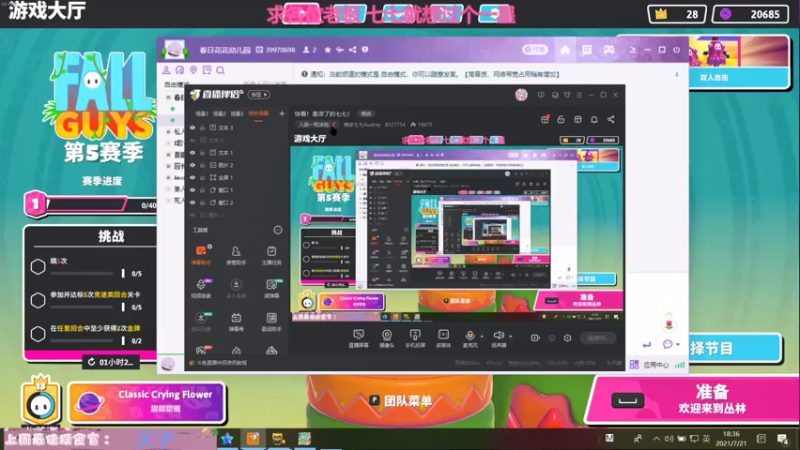Open the speaker dropdown arrow
The height and width of the screenshot is (450, 800).
coord(510,336)
